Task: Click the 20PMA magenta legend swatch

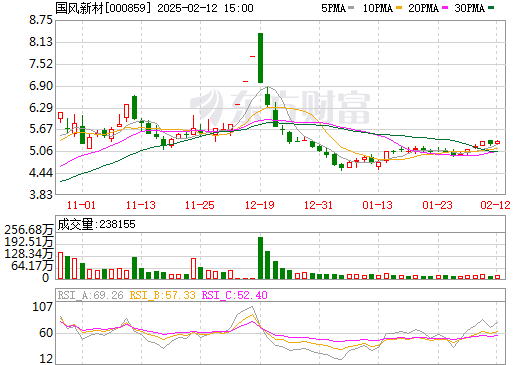Action: click(x=445, y=8)
